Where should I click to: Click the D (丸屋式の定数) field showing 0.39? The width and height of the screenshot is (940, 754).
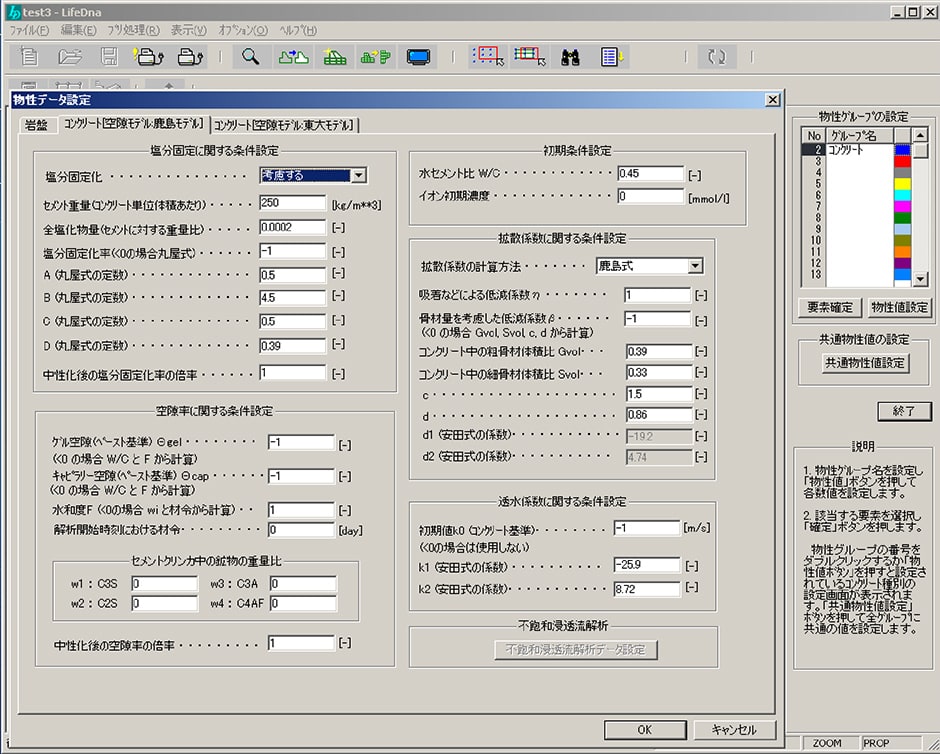tap(293, 346)
